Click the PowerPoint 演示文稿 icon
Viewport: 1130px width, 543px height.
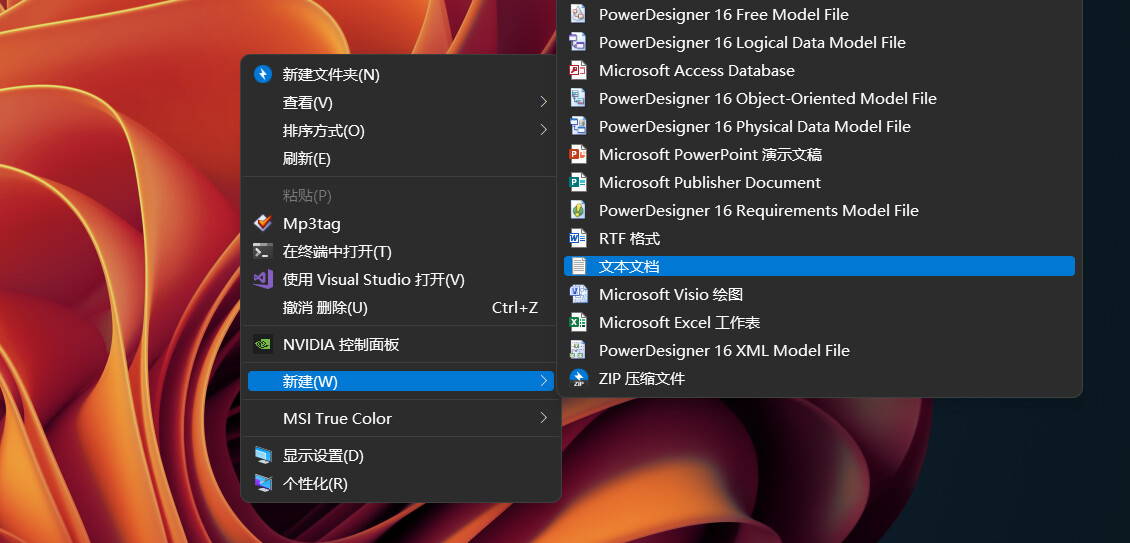(578, 154)
